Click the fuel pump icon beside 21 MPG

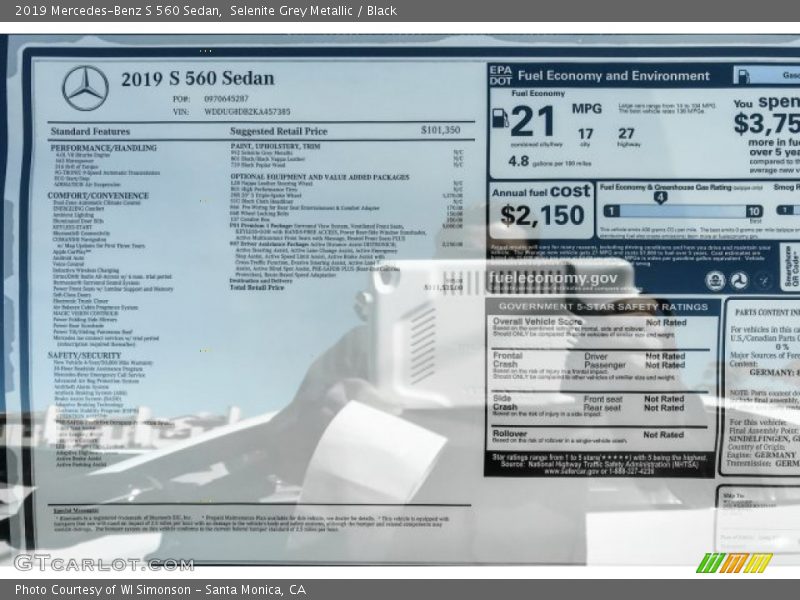(x=500, y=117)
